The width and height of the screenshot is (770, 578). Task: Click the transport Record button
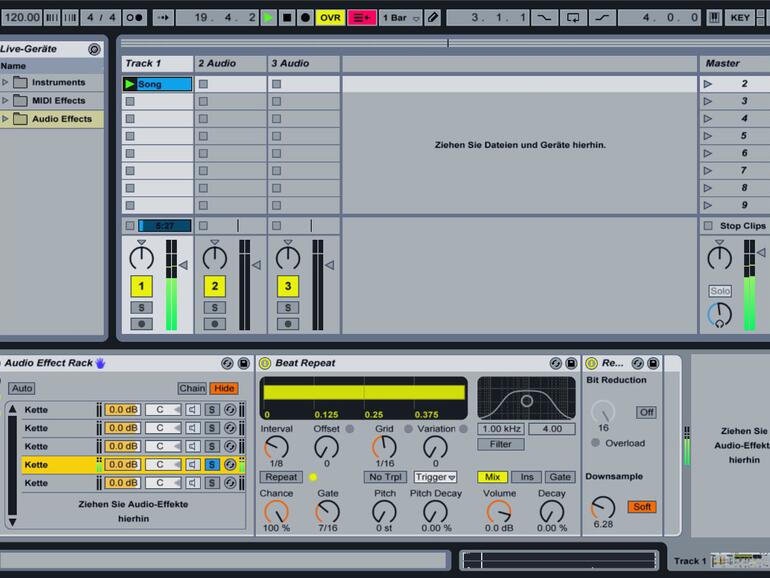[x=305, y=17]
